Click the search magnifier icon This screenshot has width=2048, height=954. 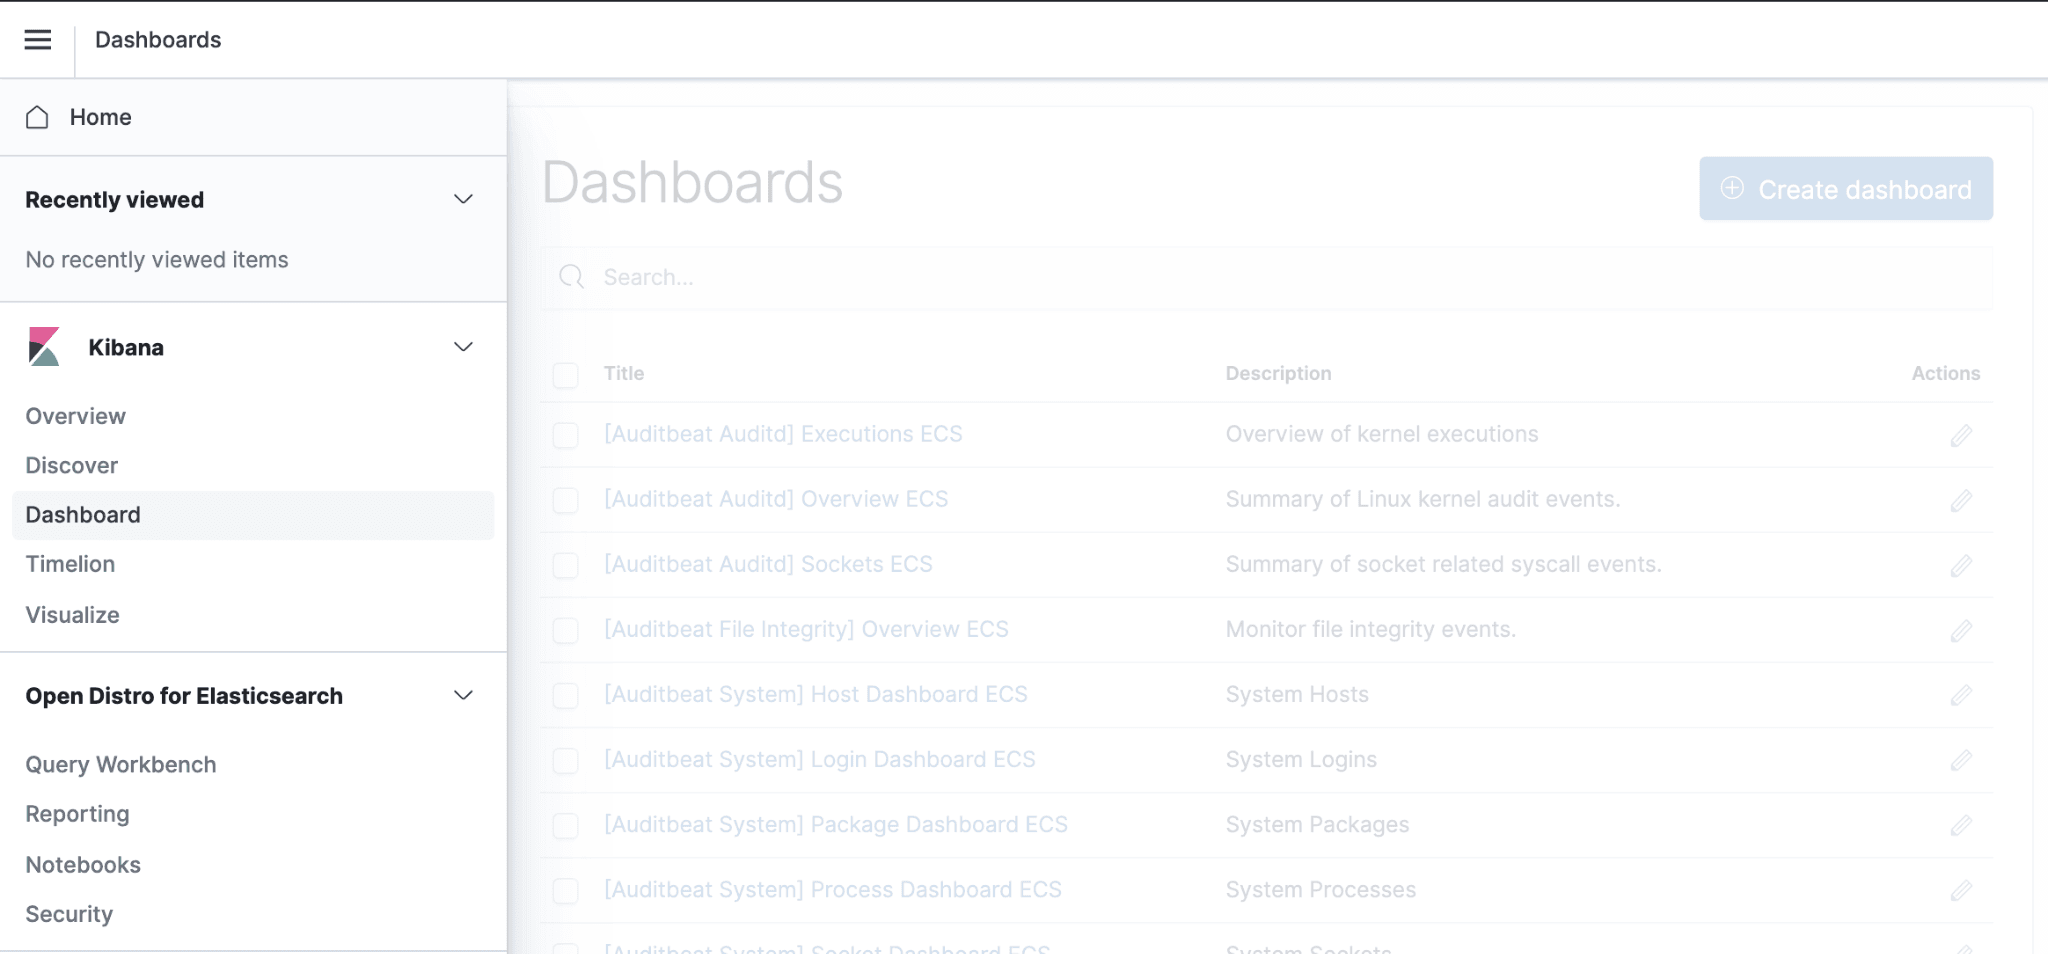571,277
